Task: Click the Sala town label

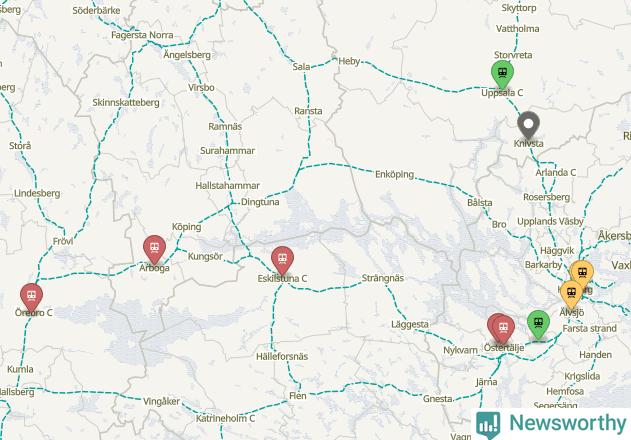Action: [x=301, y=67]
